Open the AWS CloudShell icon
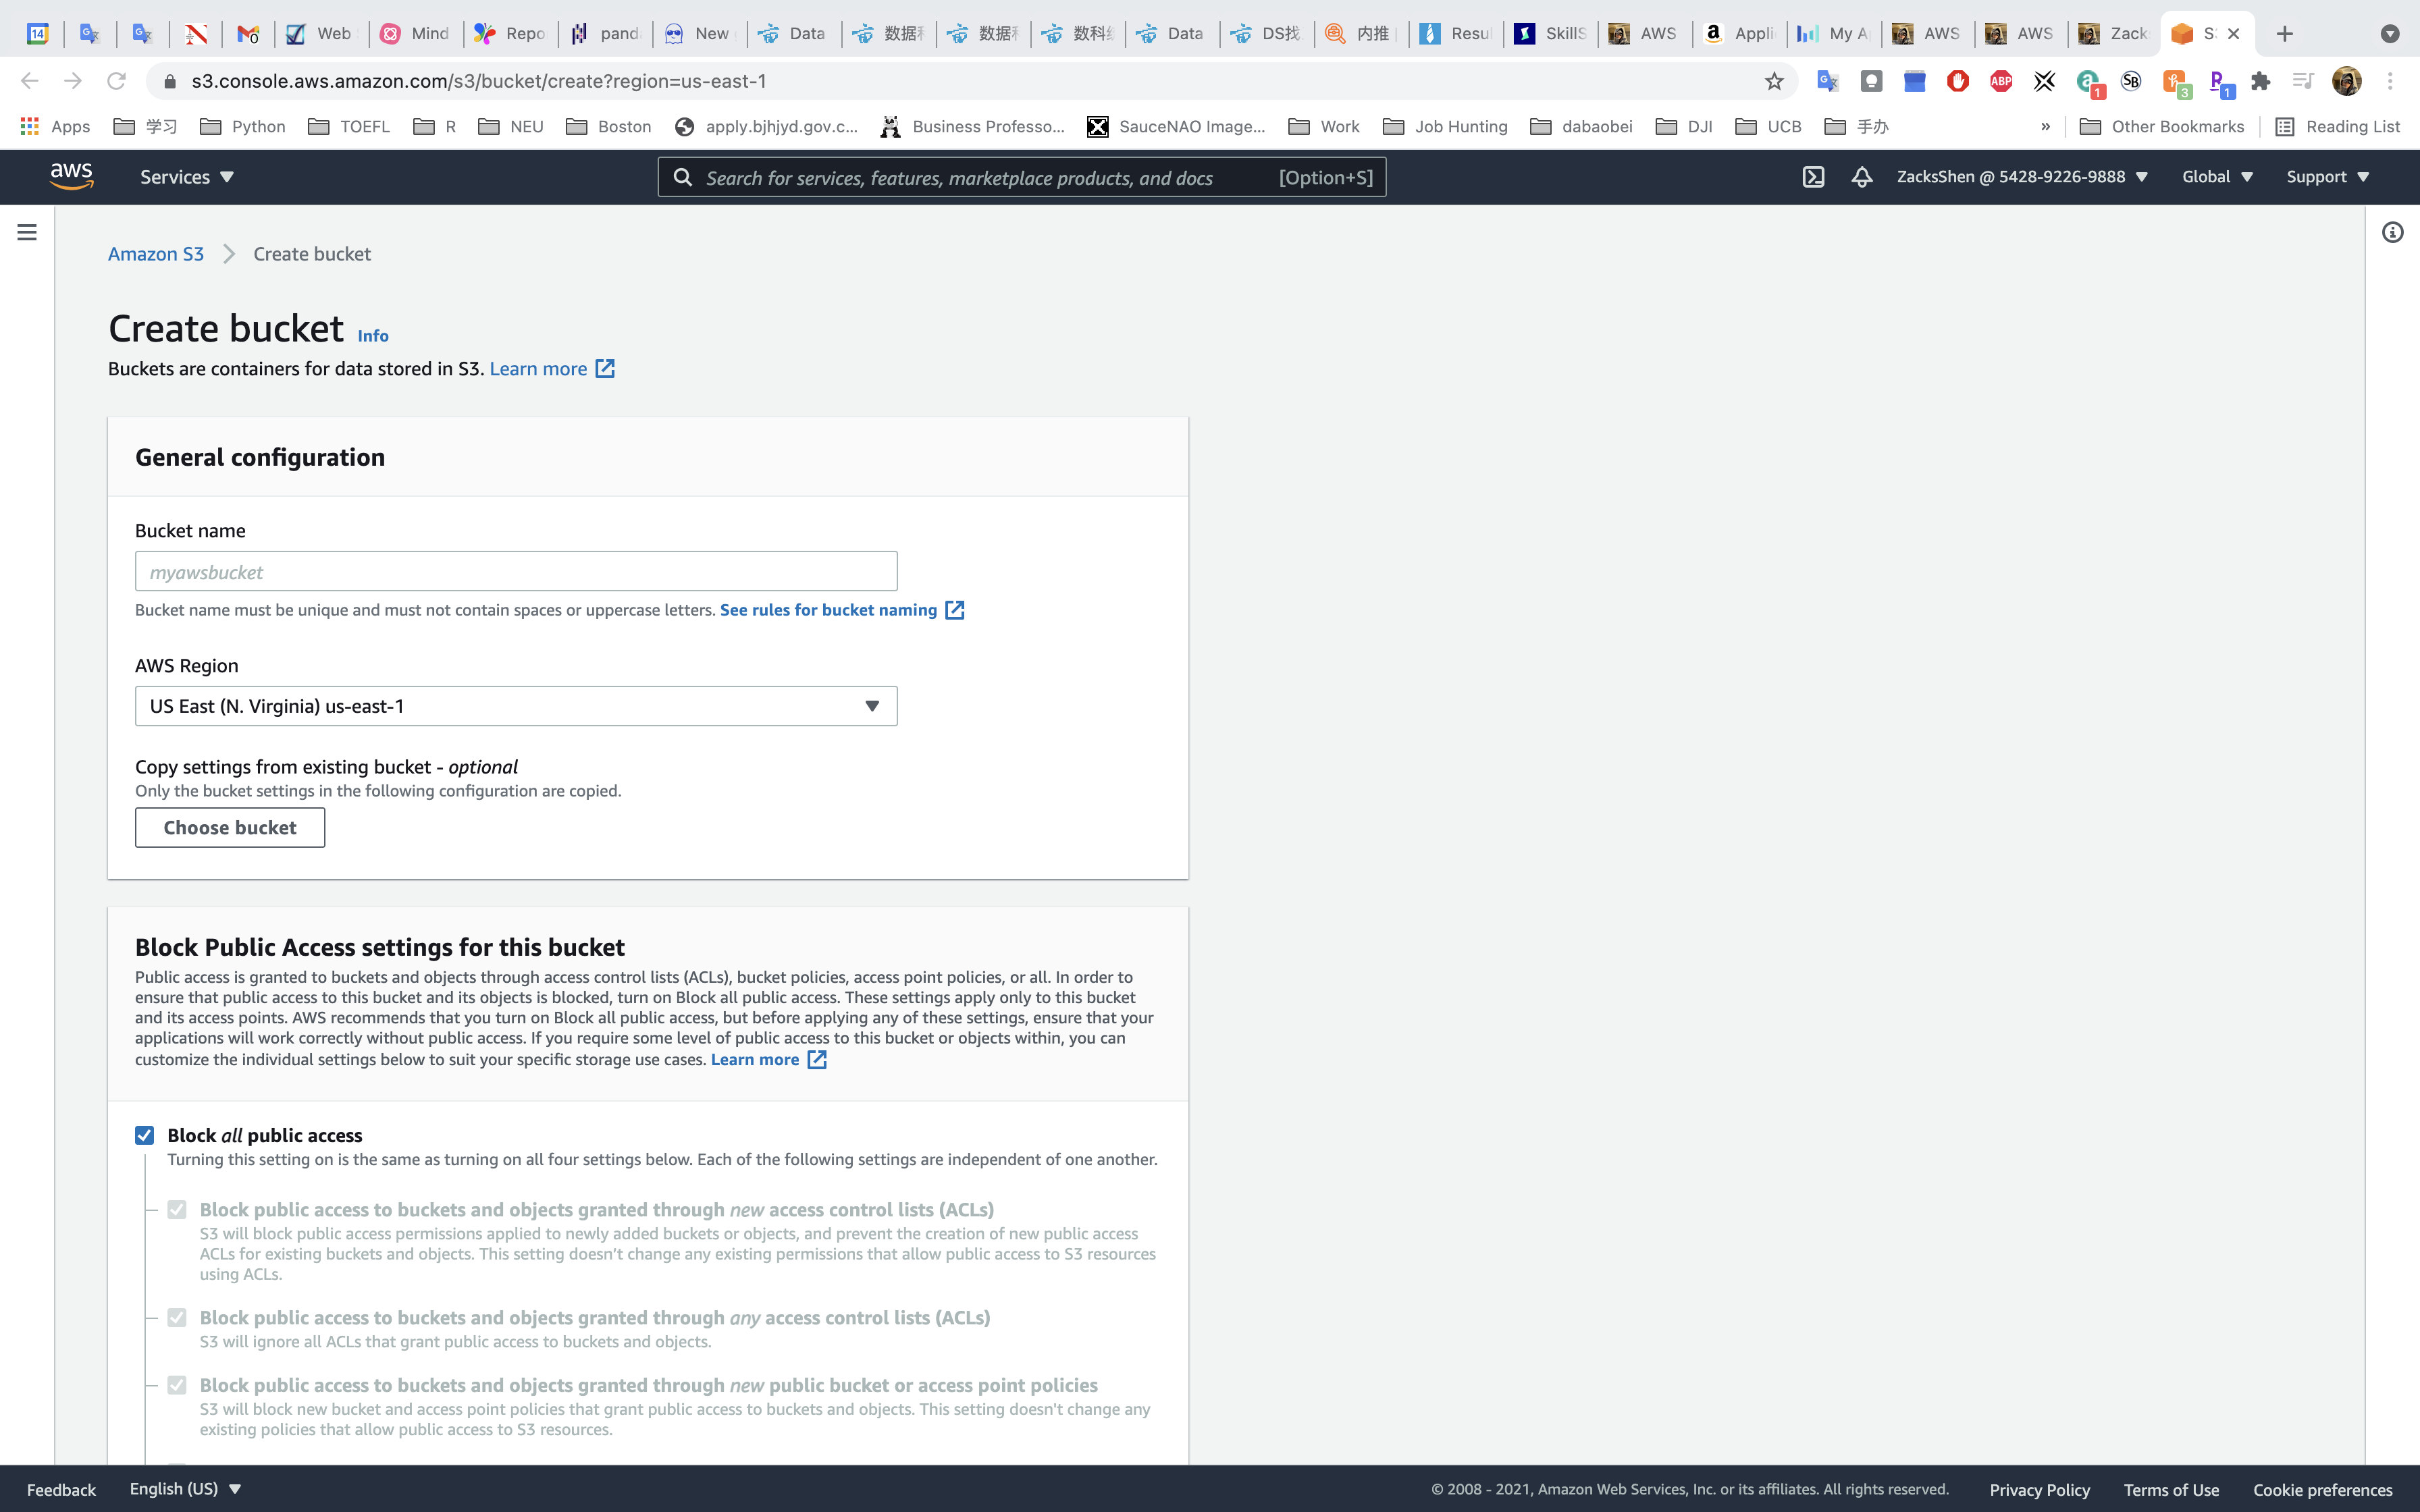 (x=1813, y=177)
